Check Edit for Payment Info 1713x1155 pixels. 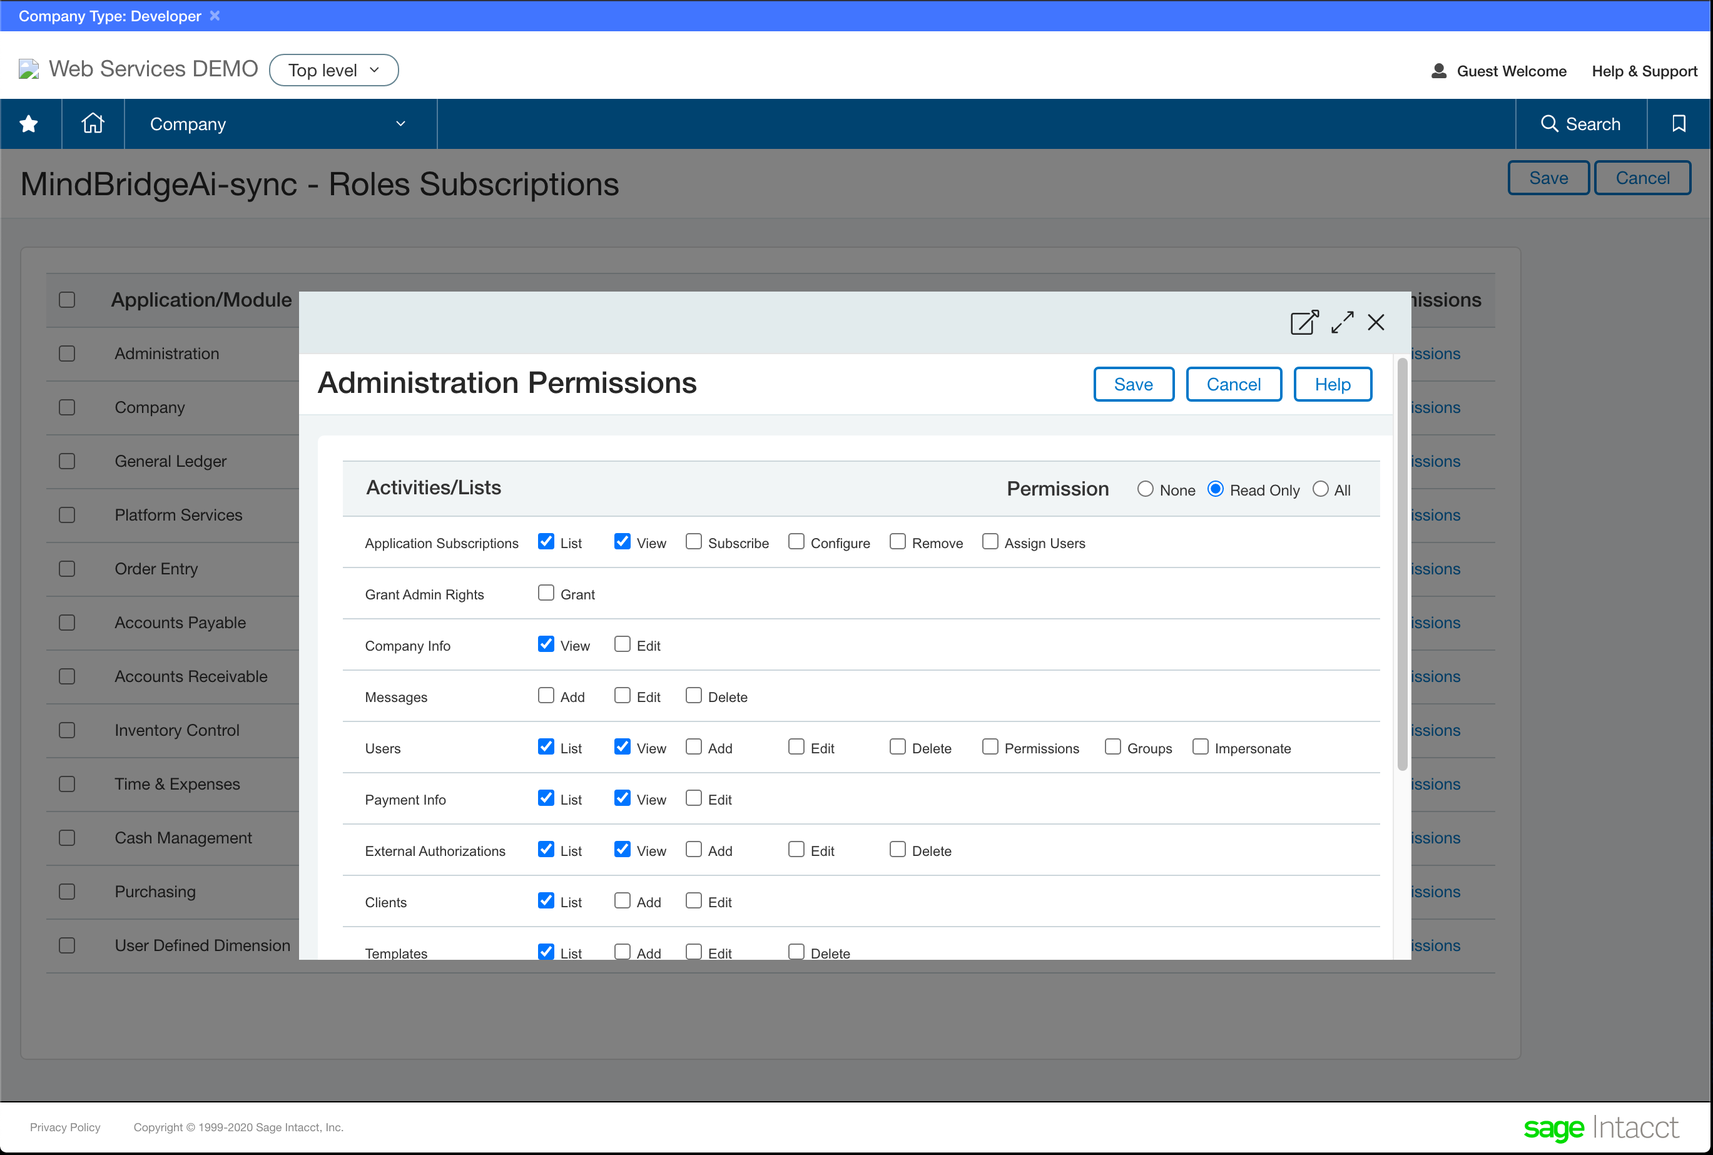[x=693, y=798]
